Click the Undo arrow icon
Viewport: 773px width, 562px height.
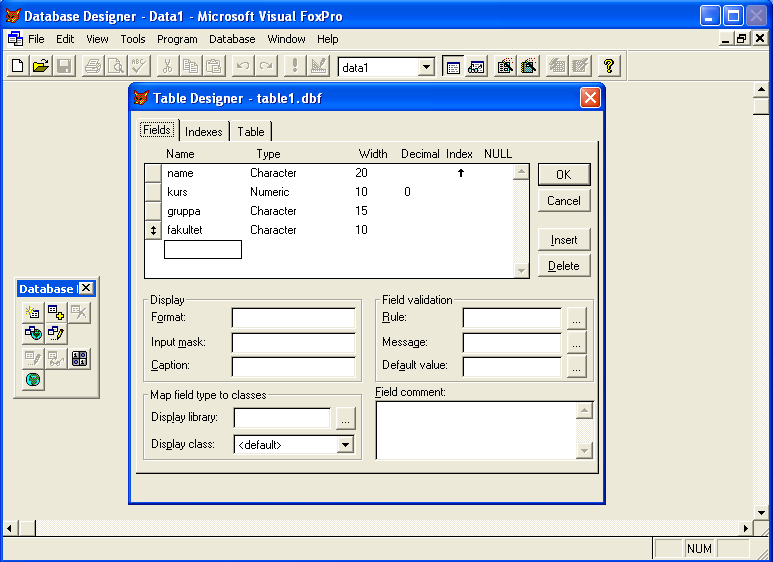(x=243, y=66)
